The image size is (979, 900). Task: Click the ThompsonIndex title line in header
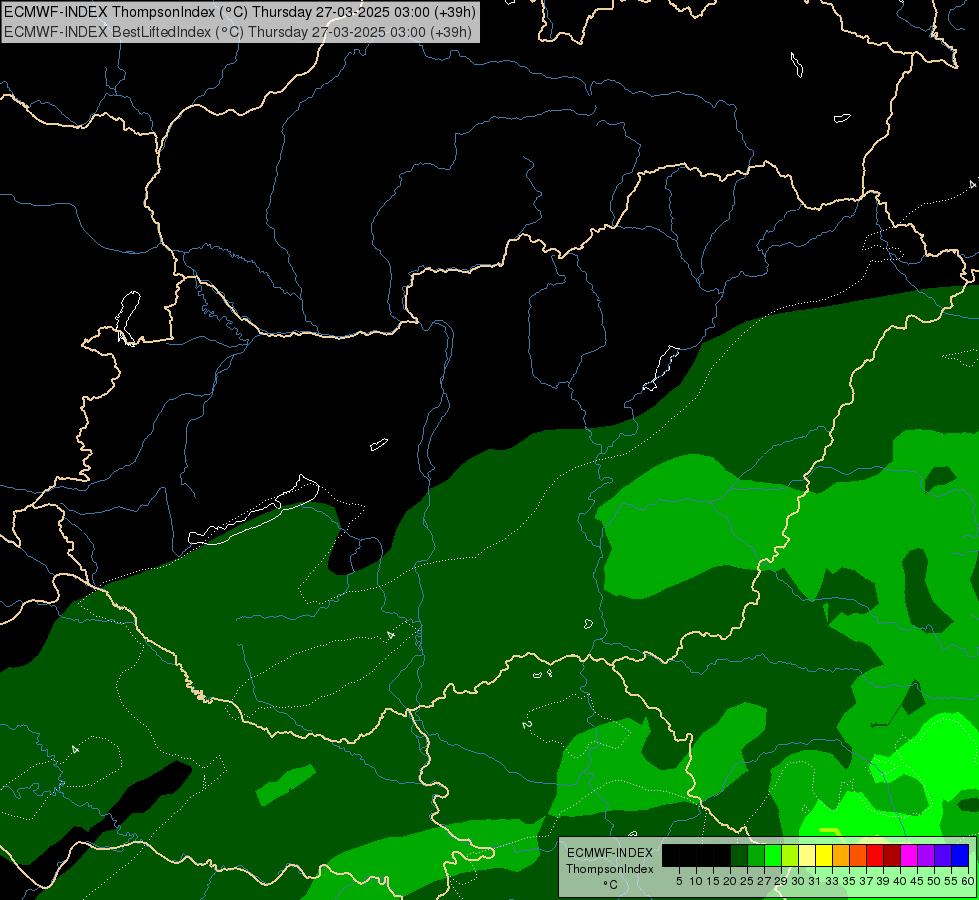click(x=240, y=11)
